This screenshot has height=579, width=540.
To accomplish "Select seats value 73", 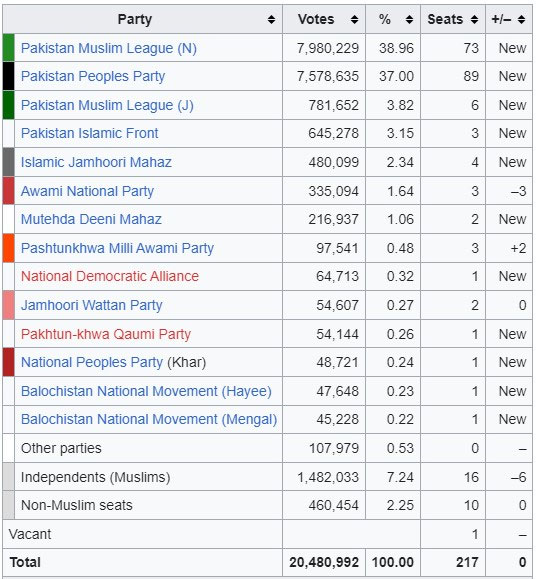I will [x=471, y=48].
